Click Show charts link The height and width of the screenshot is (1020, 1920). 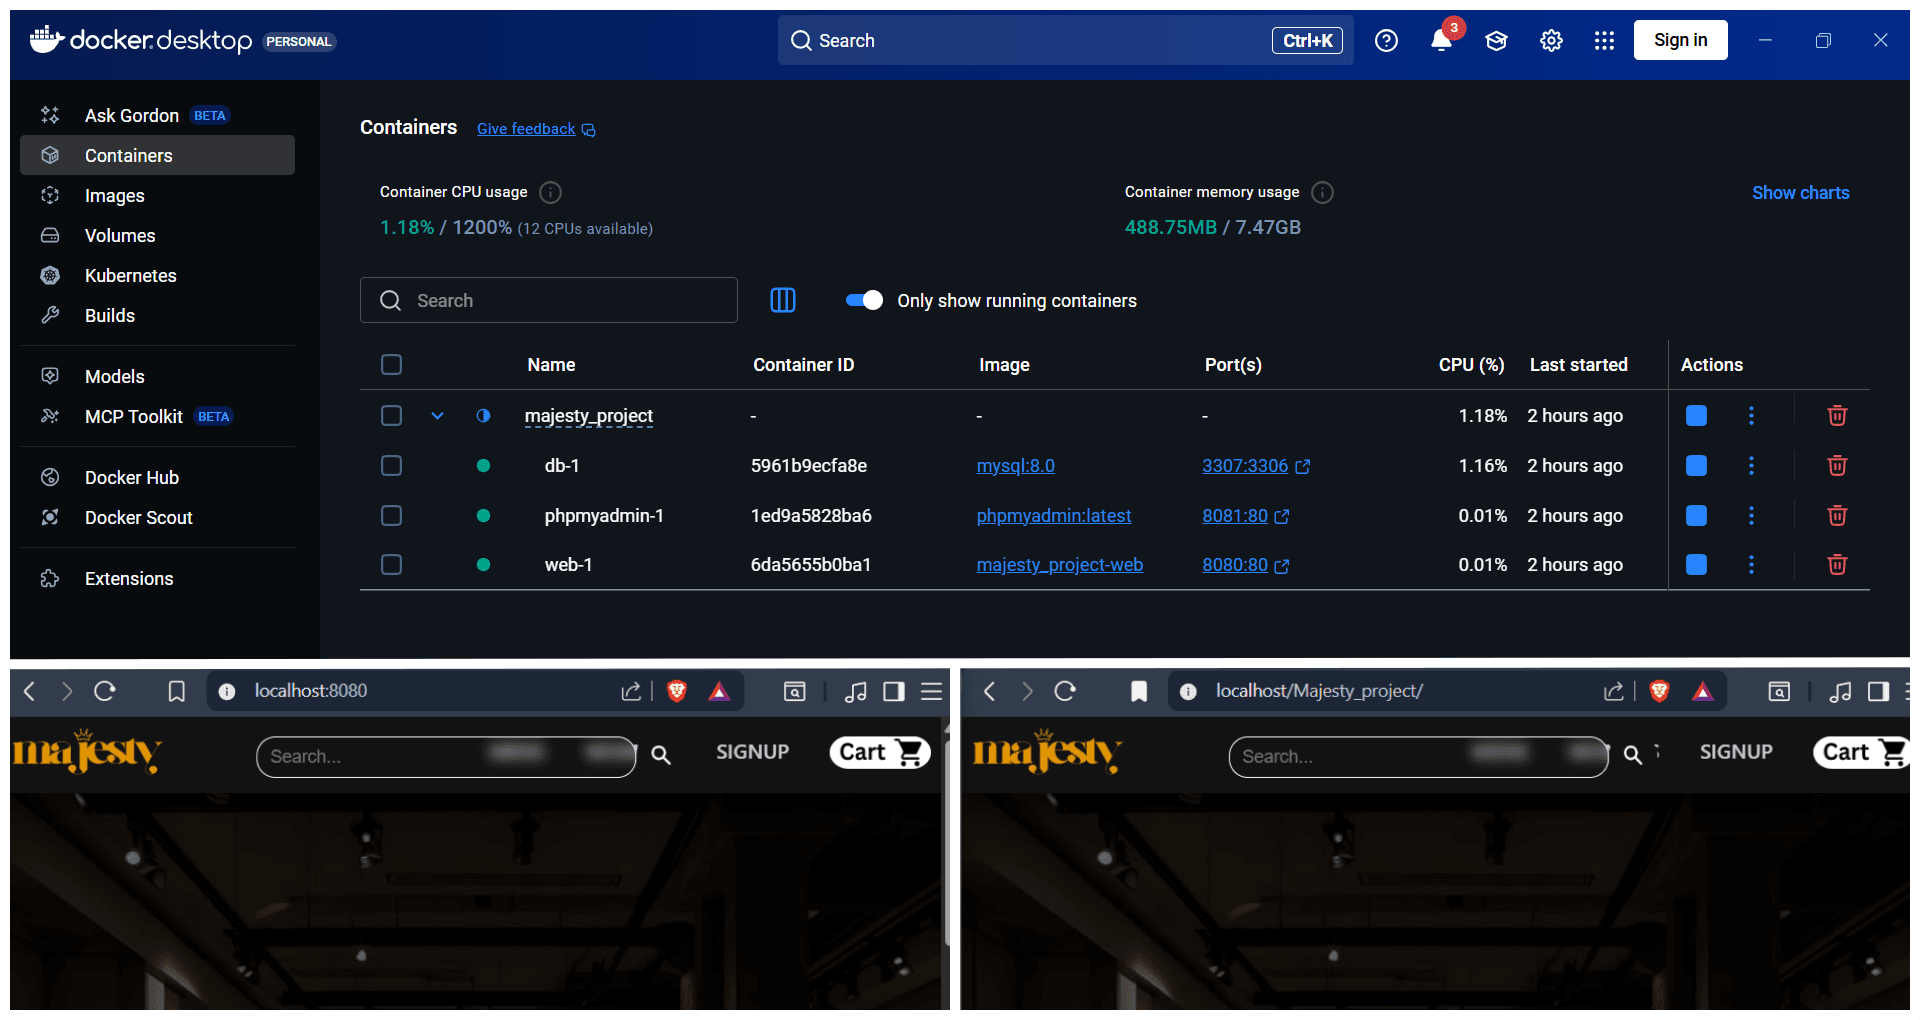click(x=1800, y=193)
